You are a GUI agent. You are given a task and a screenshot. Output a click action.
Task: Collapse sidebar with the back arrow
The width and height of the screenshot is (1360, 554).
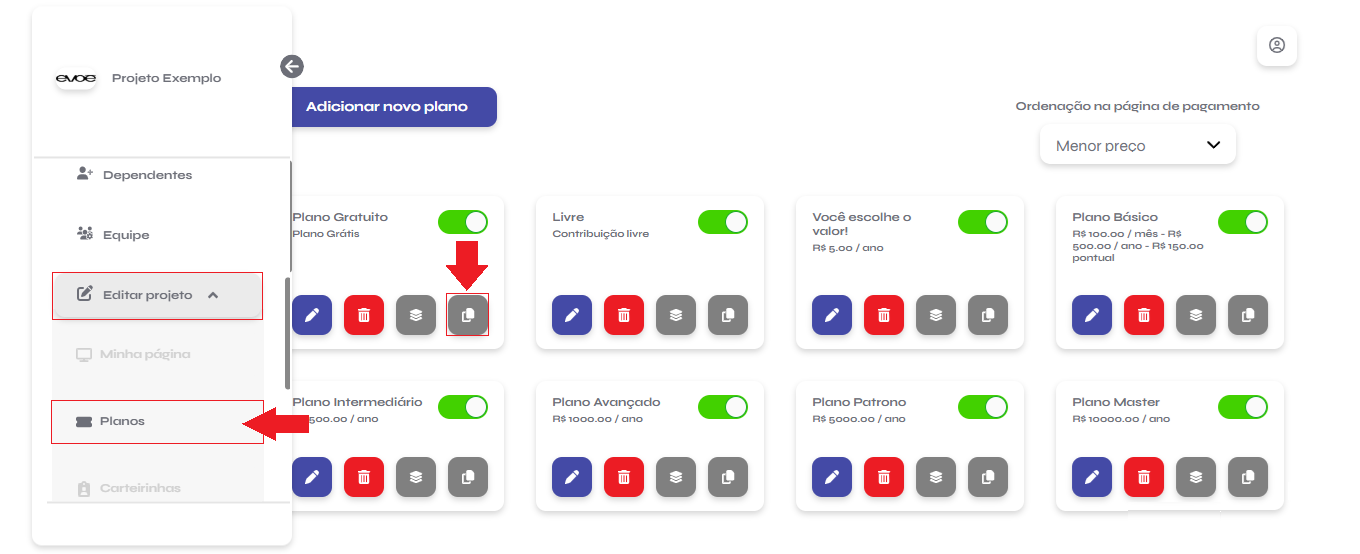[x=292, y=67]
